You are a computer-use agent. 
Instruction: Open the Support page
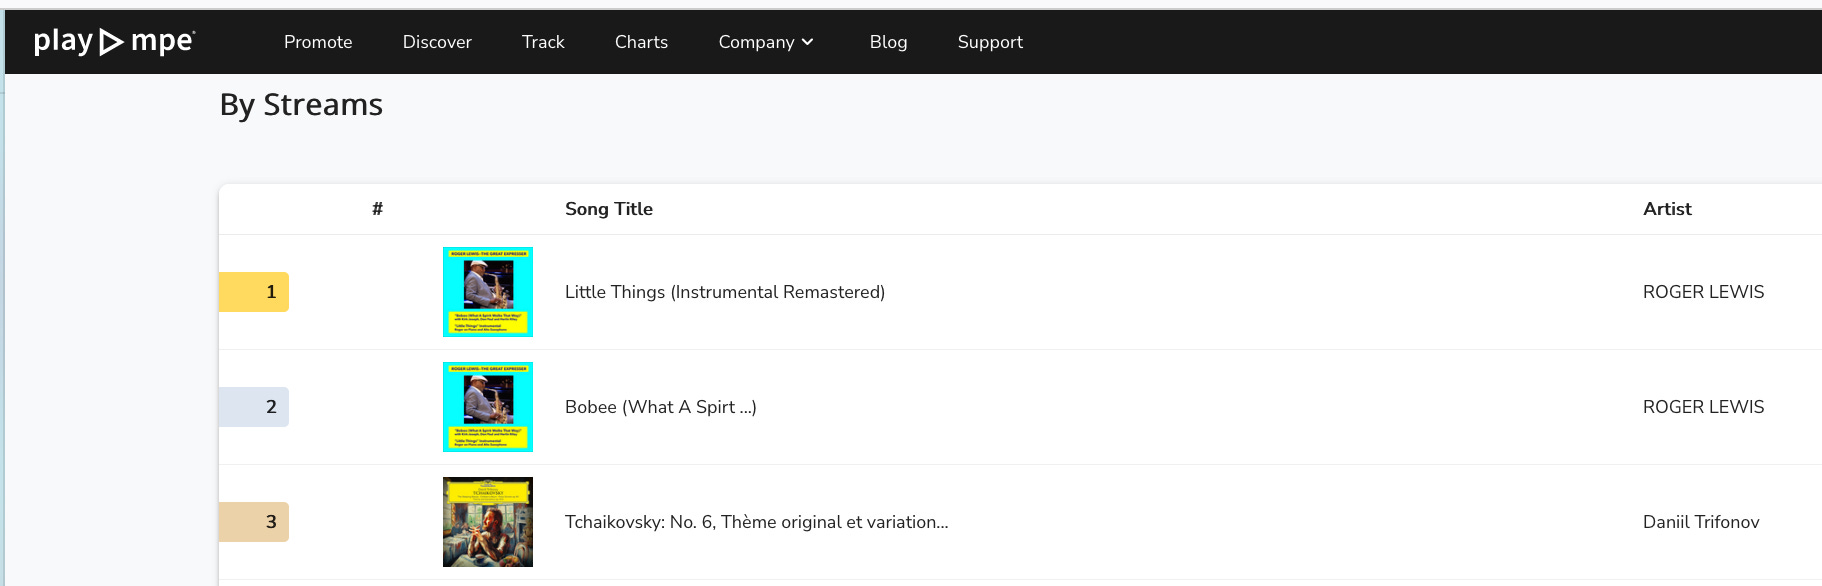(x=990, y=42)
